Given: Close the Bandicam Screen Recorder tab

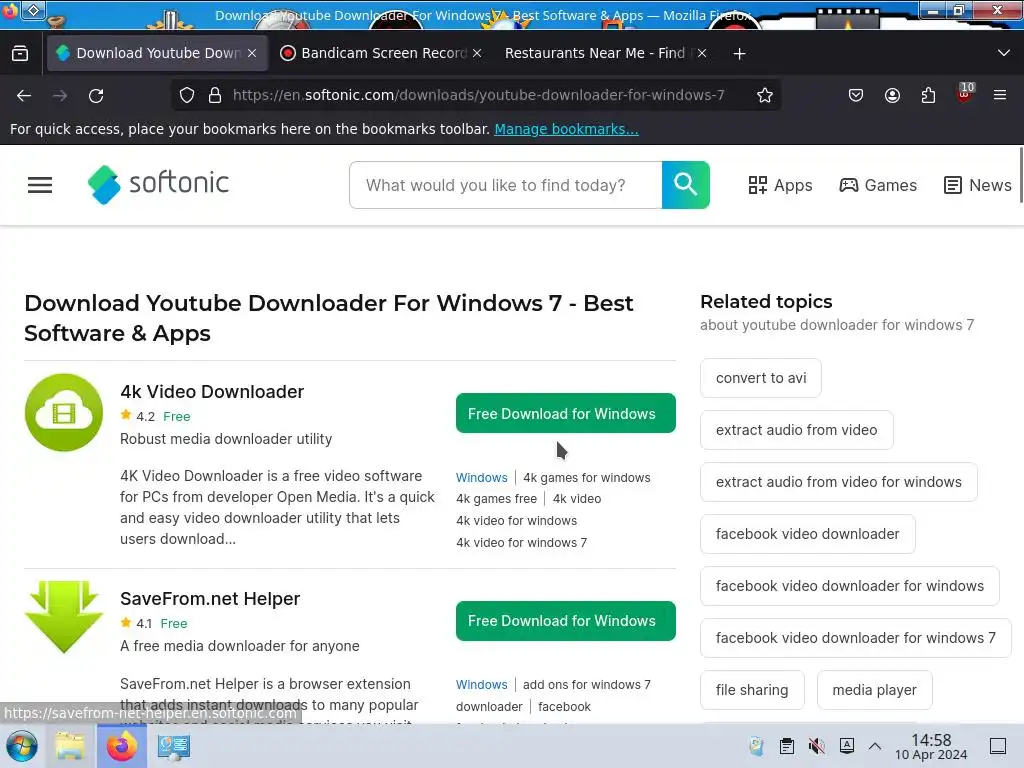Looking at the screenshot, I should (x=477, y=54).
